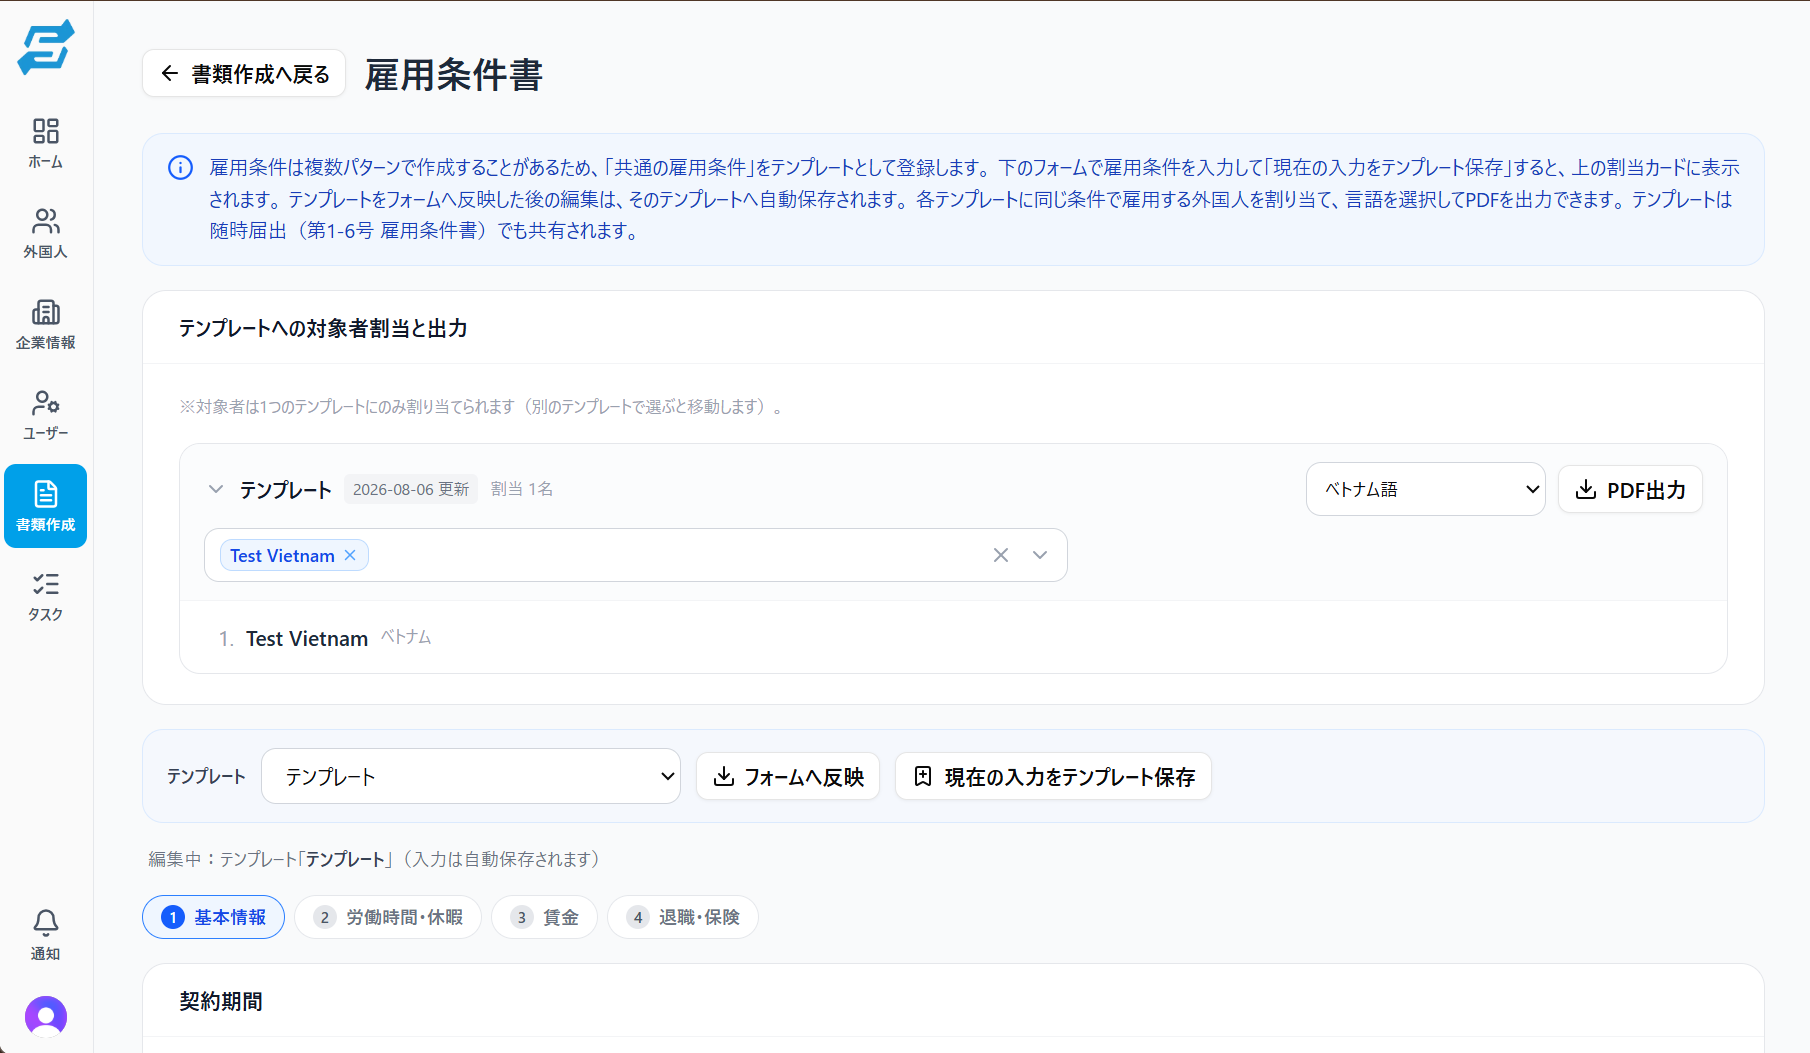Open the 退職・保険 tab
The width and height of the screenshot is (1810, 1053).
click(683, 917)
